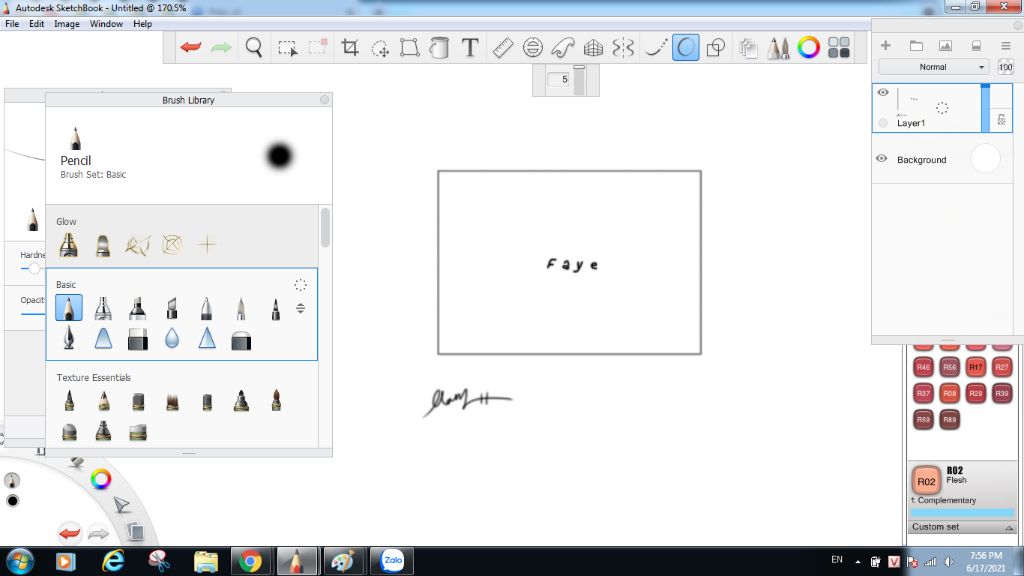
Task: Close the Brush Library panel
Action: [x=325, y=99]
